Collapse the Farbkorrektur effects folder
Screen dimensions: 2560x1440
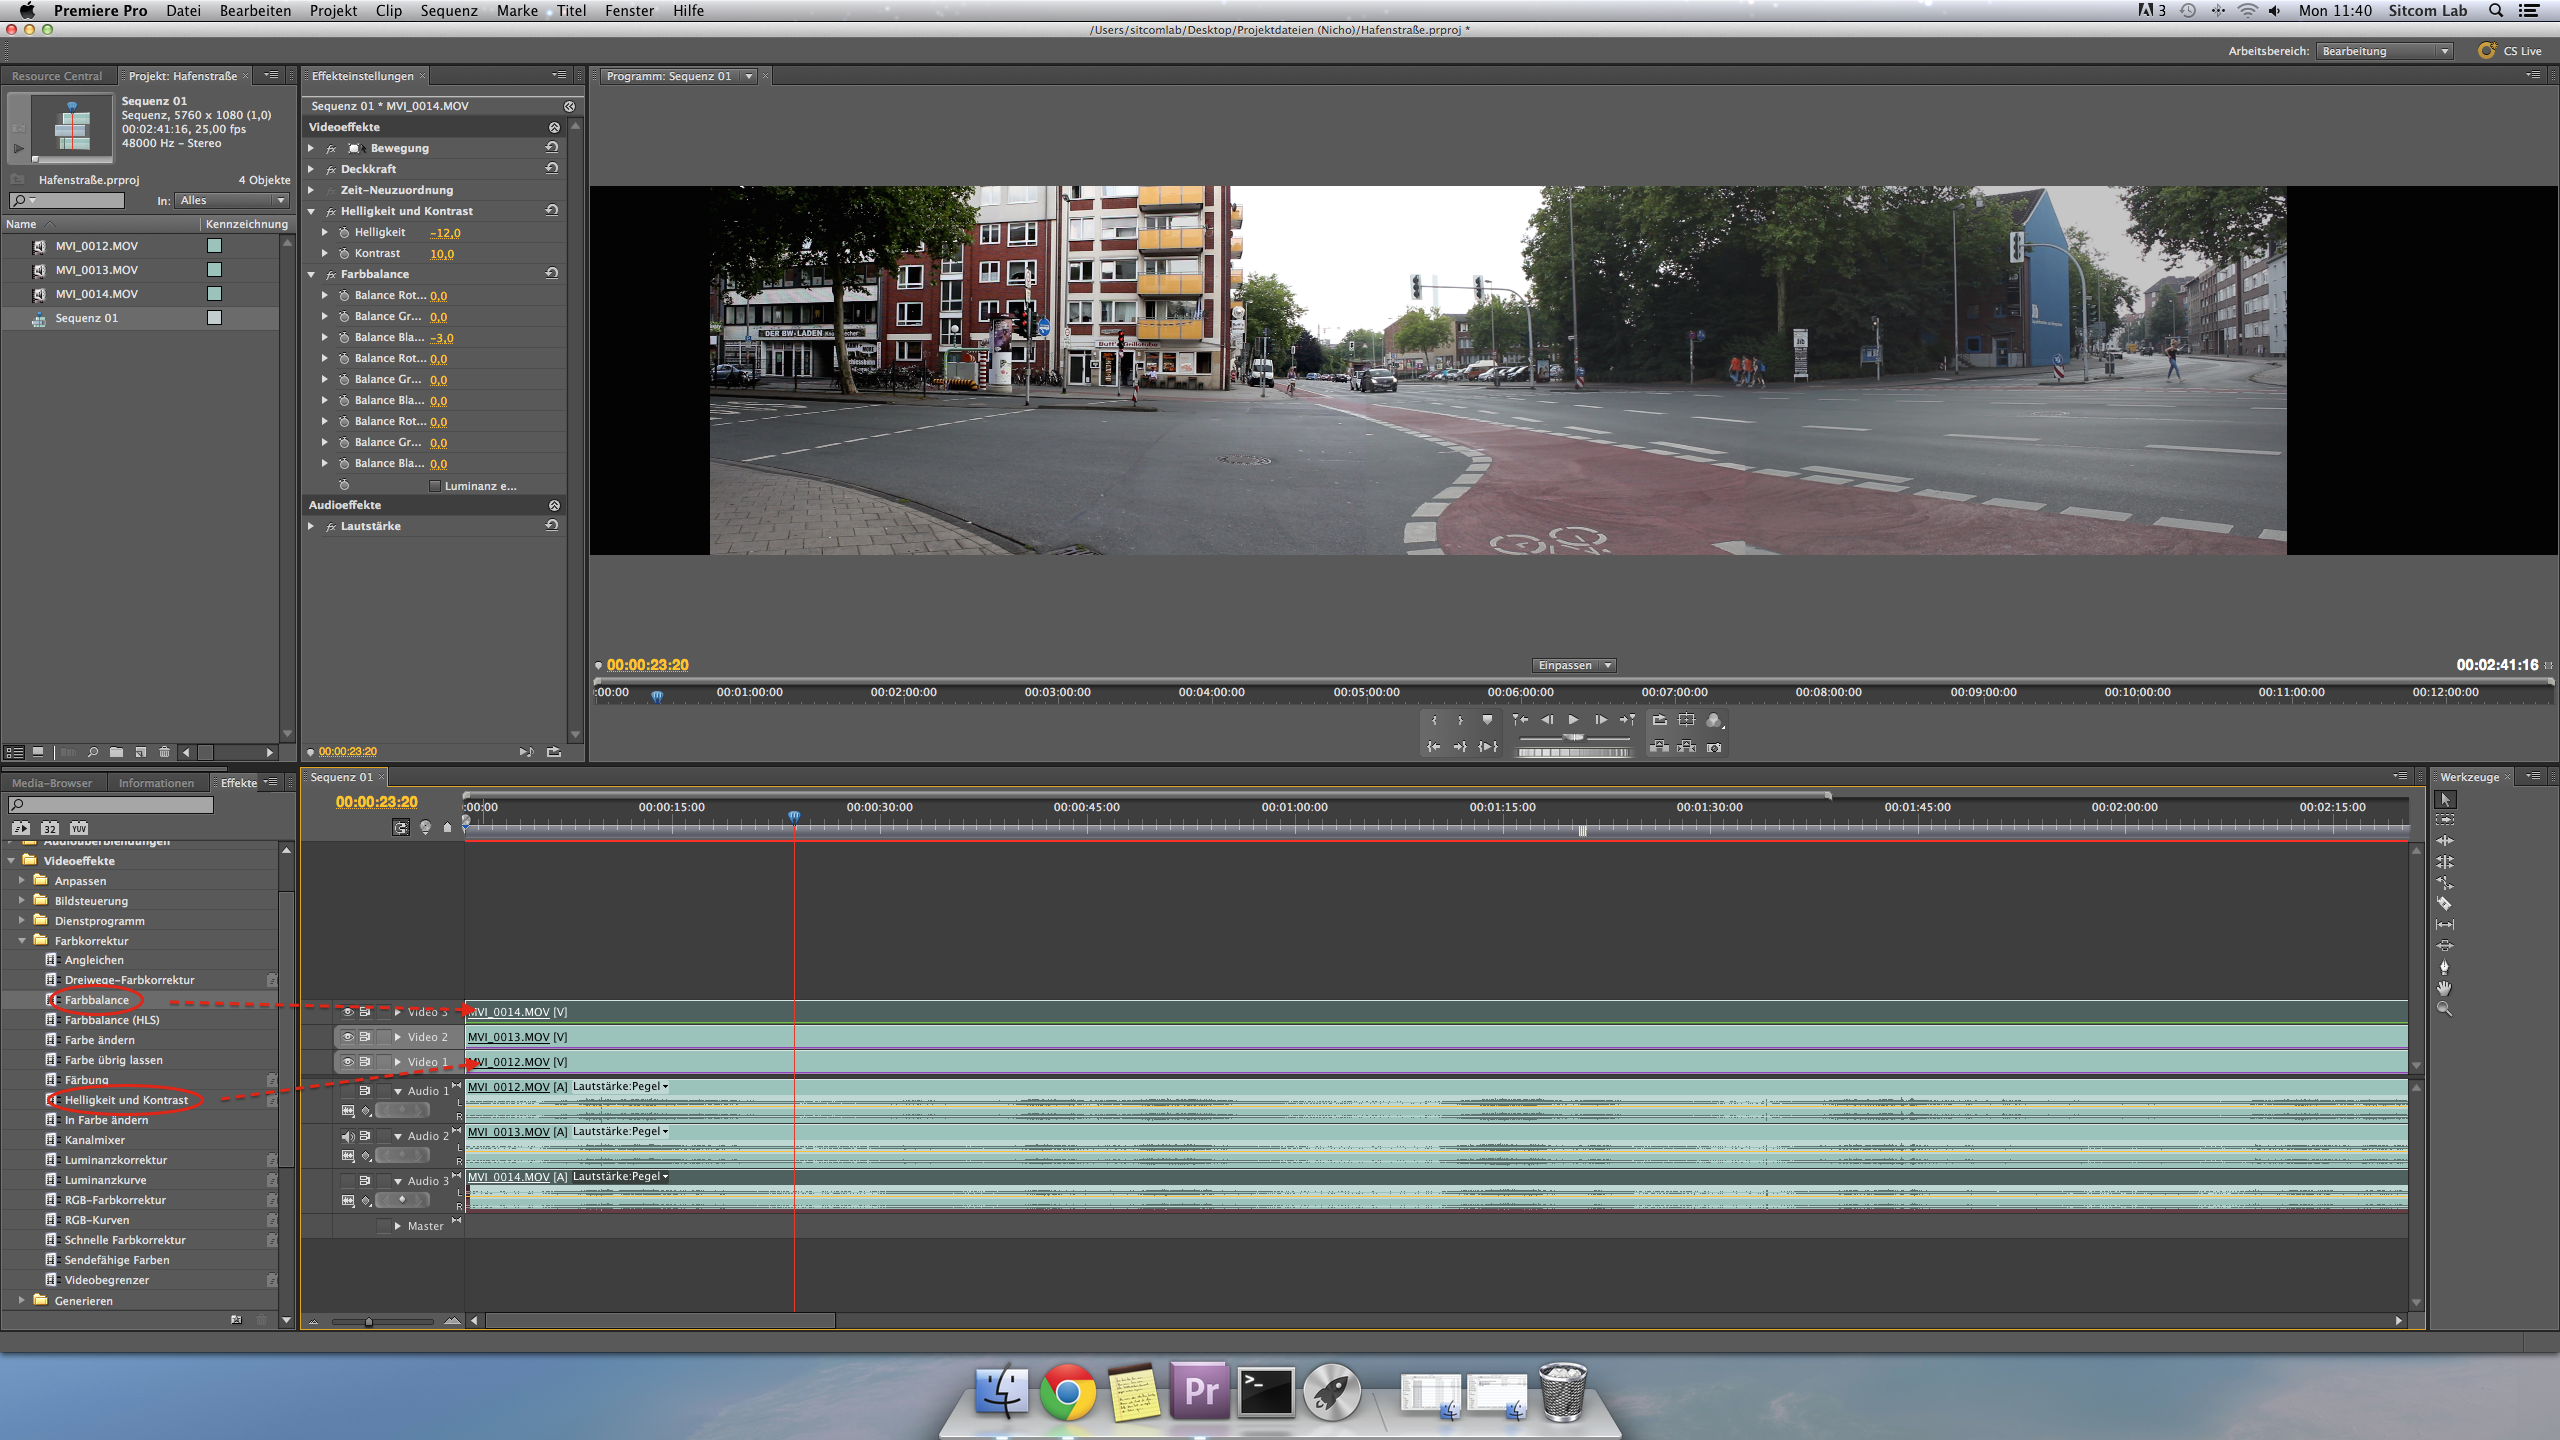coord(22,941)
